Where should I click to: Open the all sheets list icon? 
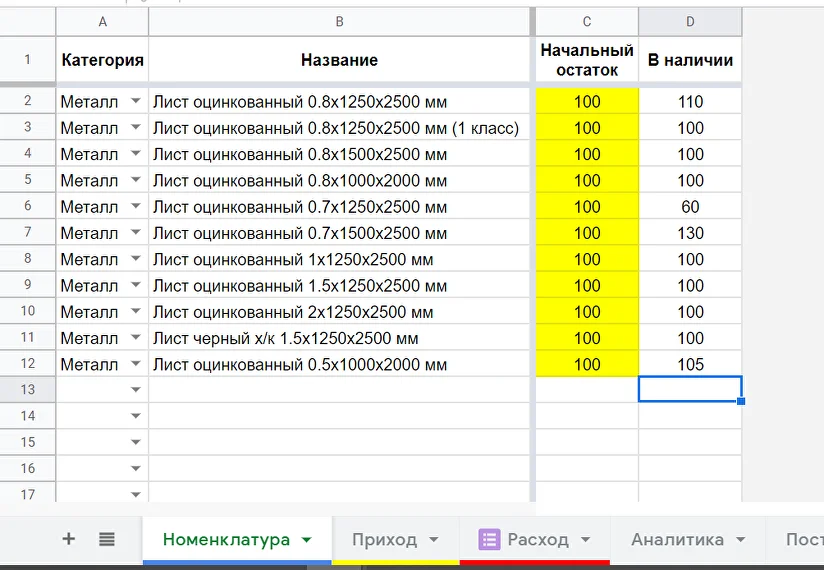coord(107,539)
